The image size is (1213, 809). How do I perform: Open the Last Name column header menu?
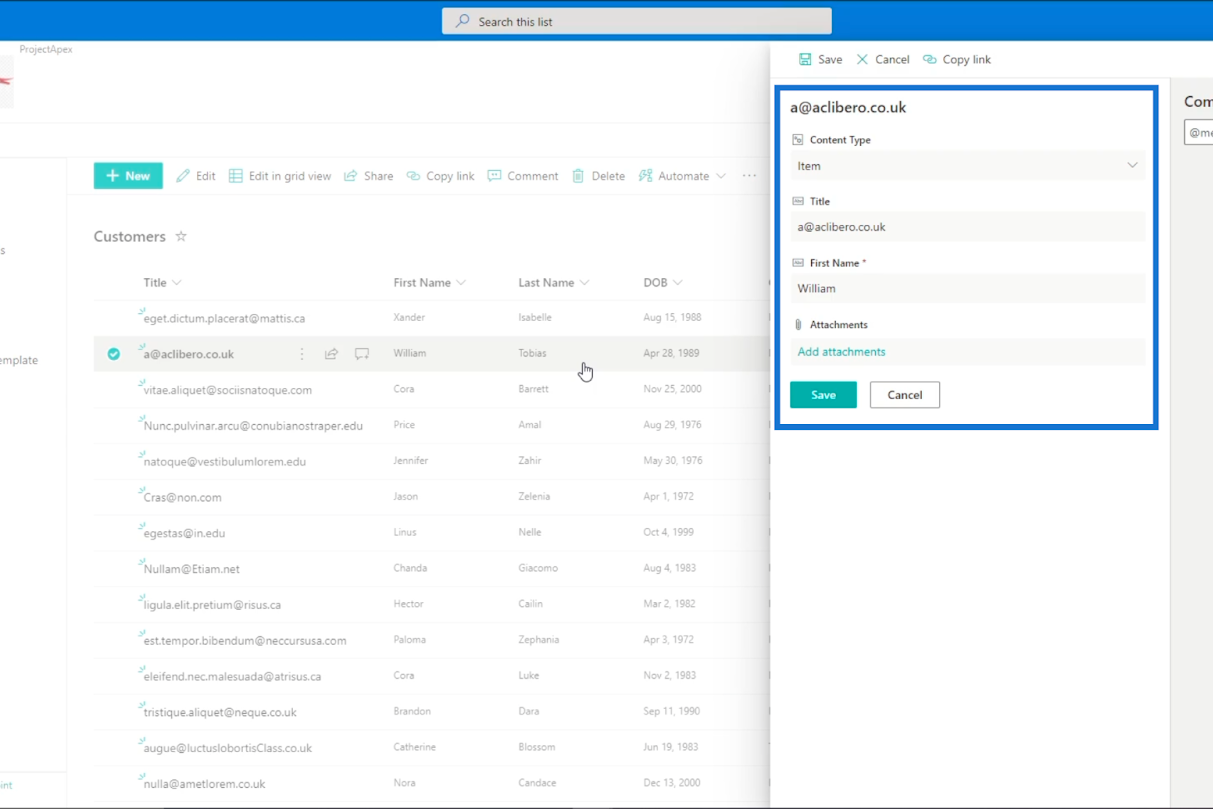554,283
